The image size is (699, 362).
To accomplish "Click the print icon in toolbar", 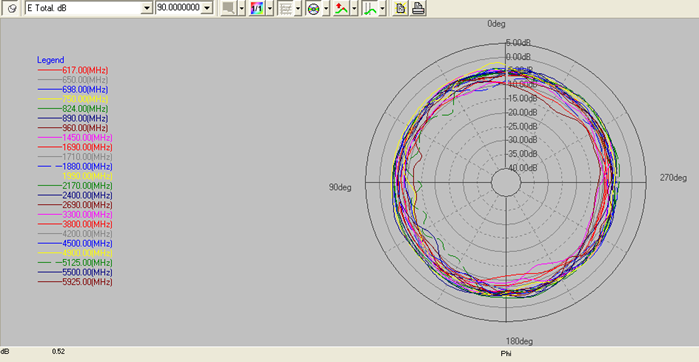I will pos(418,8).
